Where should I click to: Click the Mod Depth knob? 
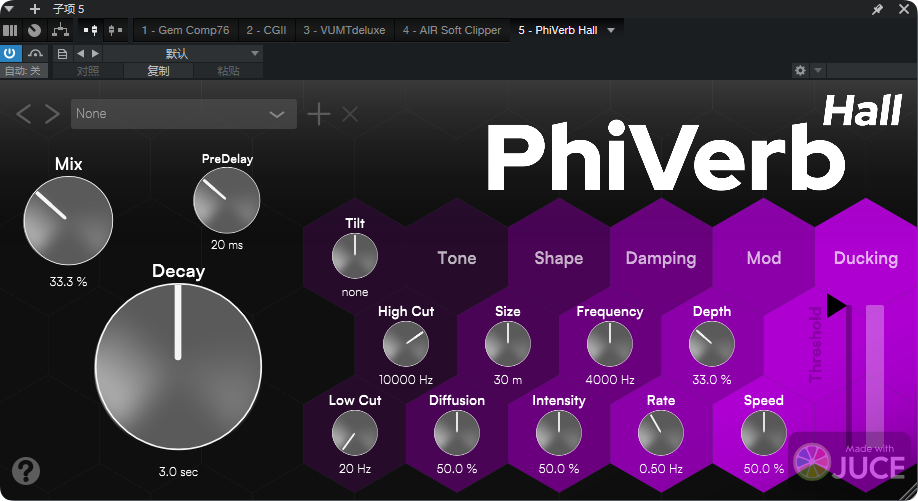[711, 344]
